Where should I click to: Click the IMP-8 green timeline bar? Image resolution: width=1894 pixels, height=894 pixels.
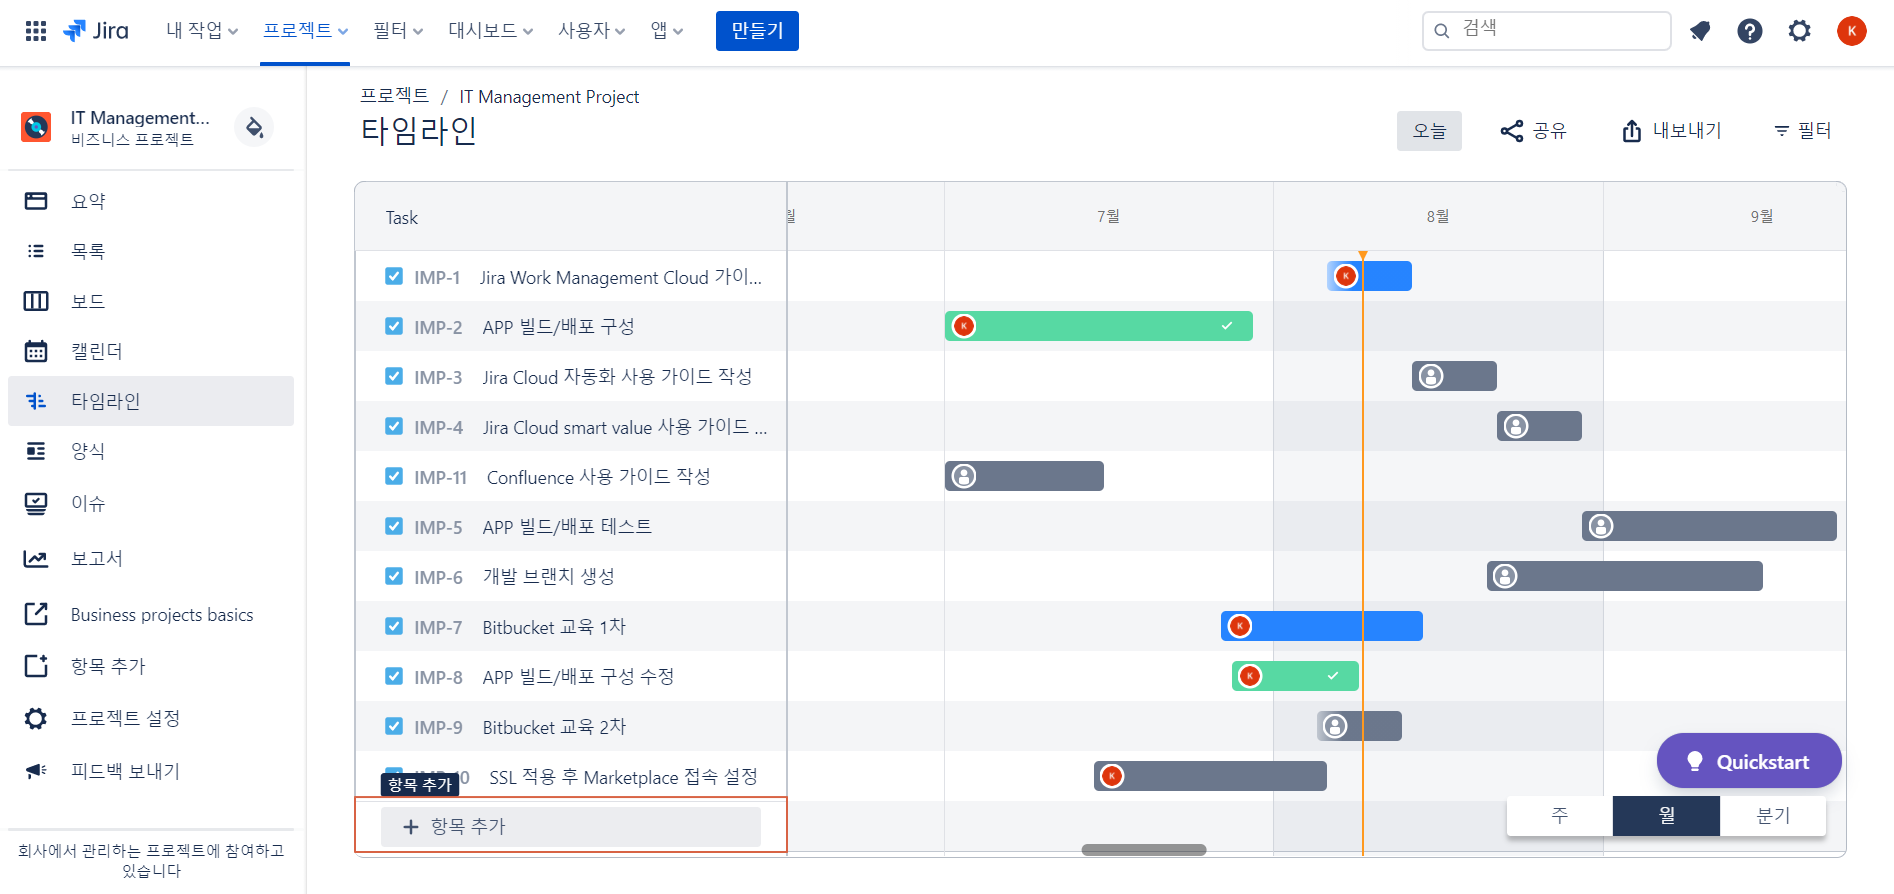[x=1295, y=676]
